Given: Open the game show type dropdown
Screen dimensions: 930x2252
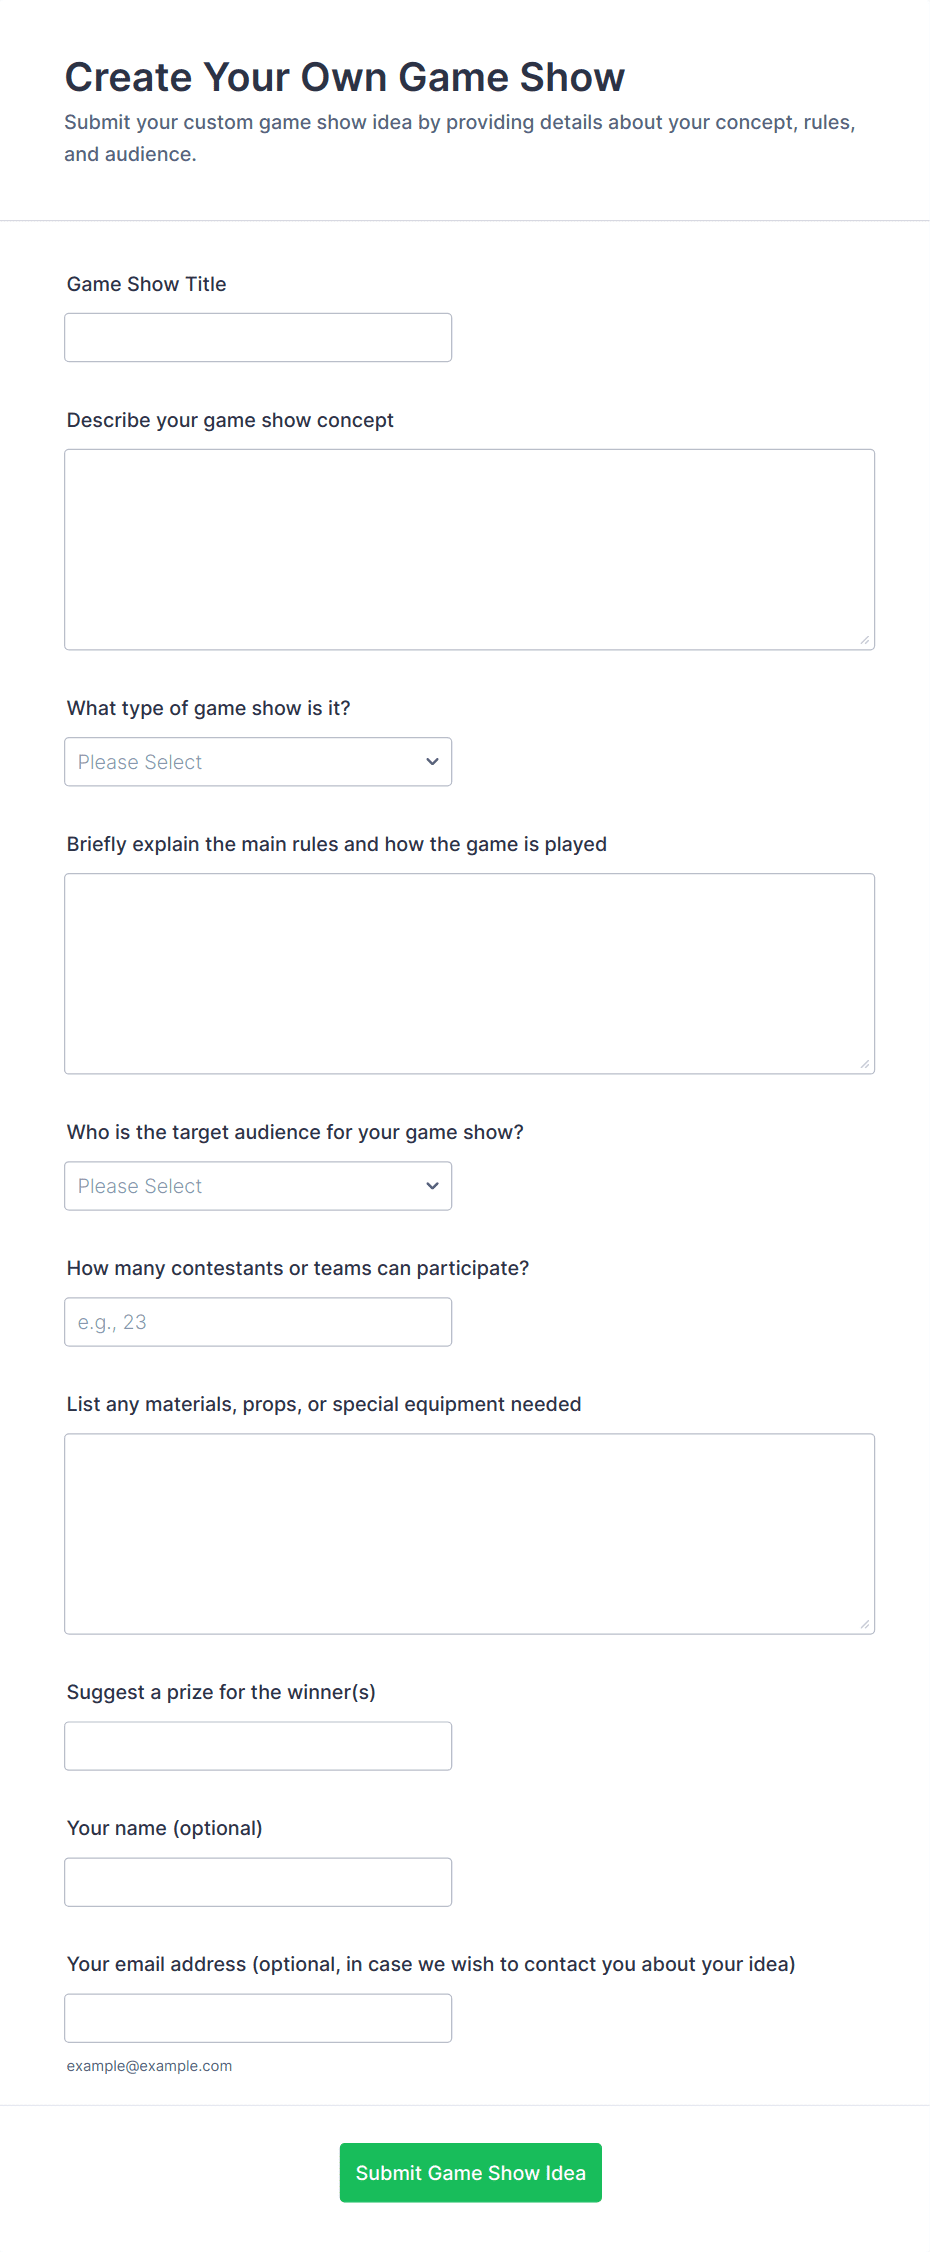Looking at the screenshot, I should tap(258, 762).
